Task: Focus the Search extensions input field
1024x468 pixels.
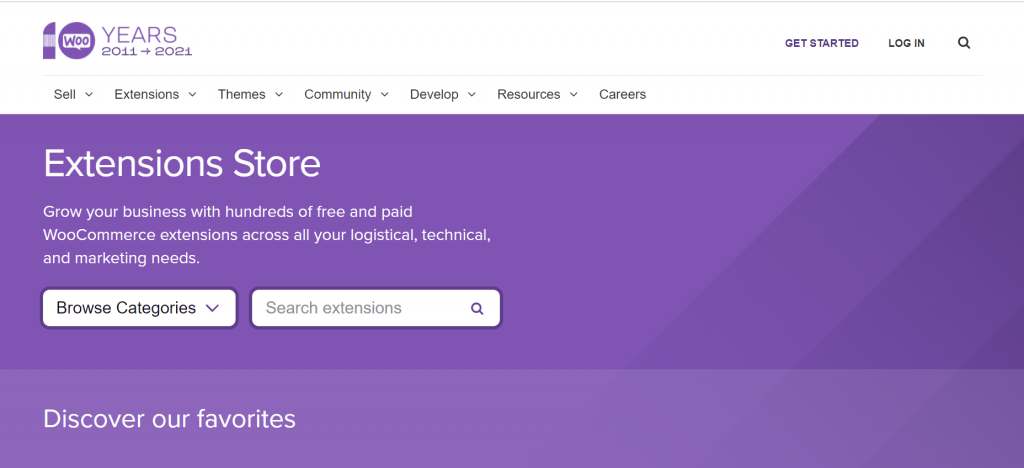Action: tap(376, 308)
